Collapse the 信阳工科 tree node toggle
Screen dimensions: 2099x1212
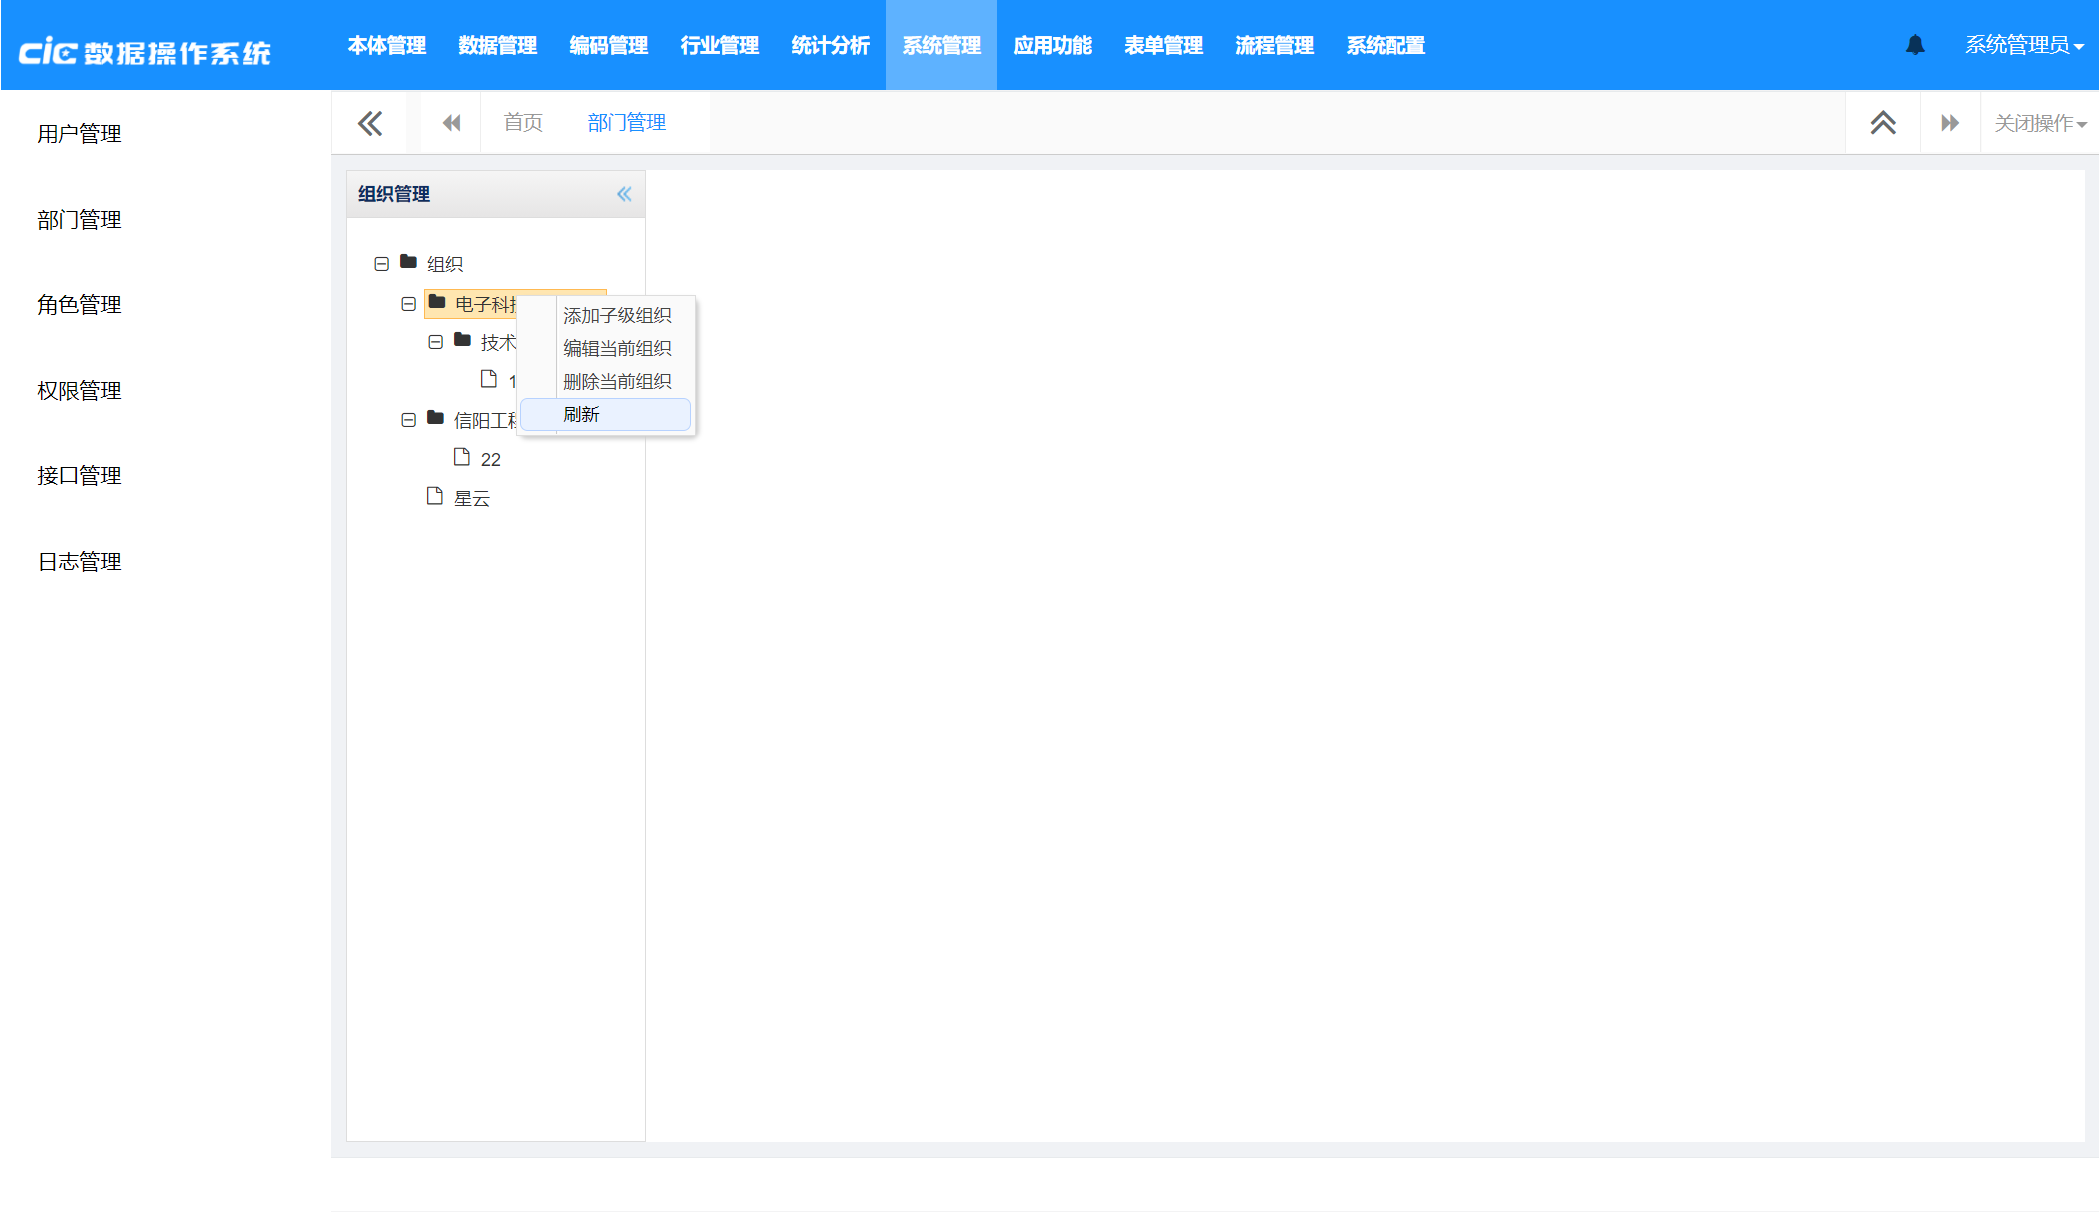tap(408, 420)
